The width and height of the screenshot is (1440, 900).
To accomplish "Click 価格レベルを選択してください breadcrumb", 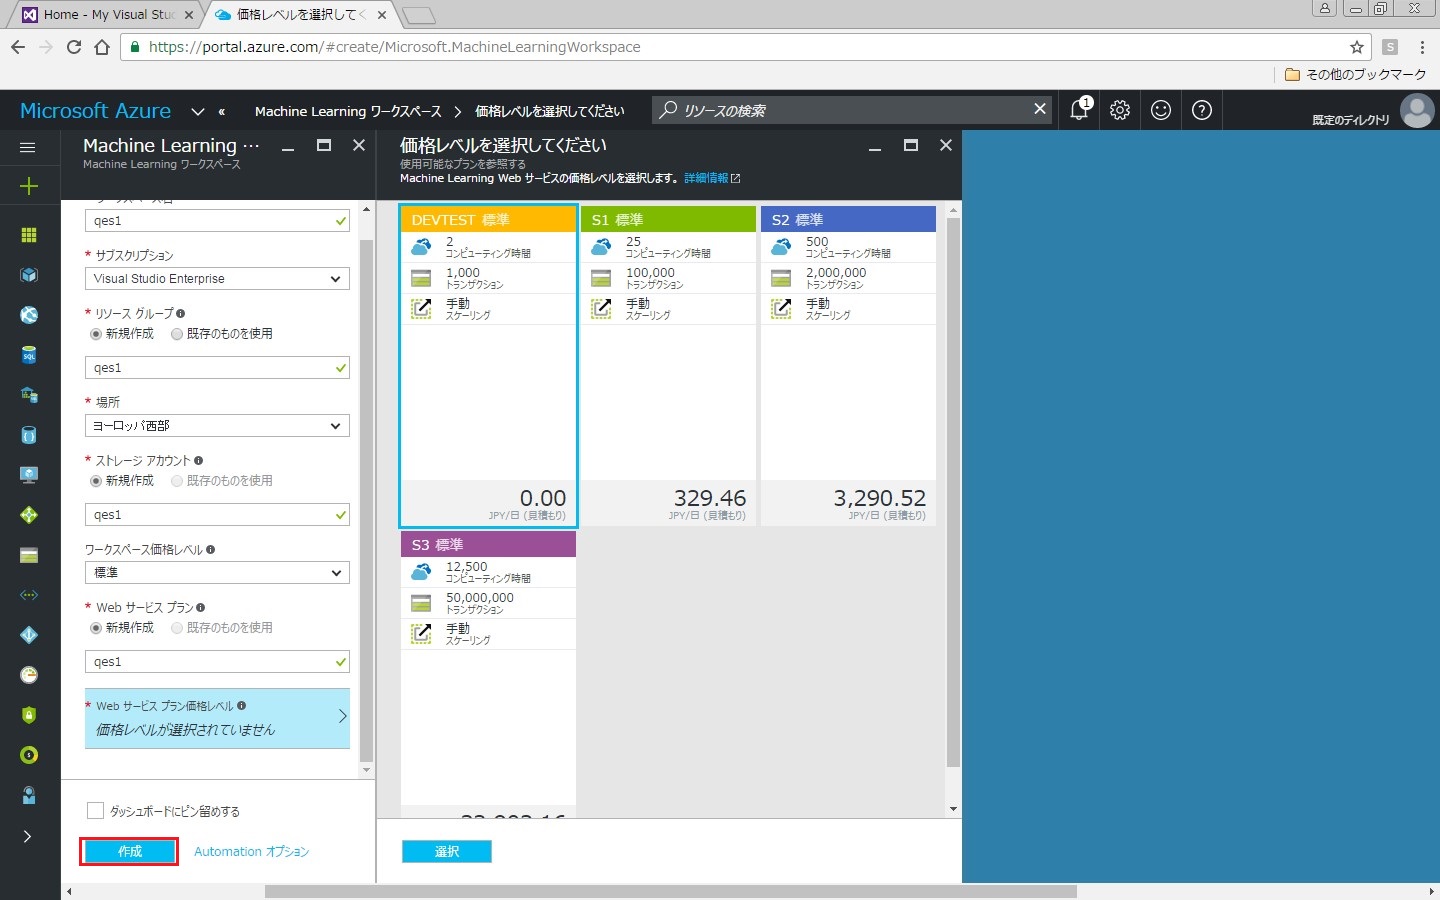I will [549, 111].
